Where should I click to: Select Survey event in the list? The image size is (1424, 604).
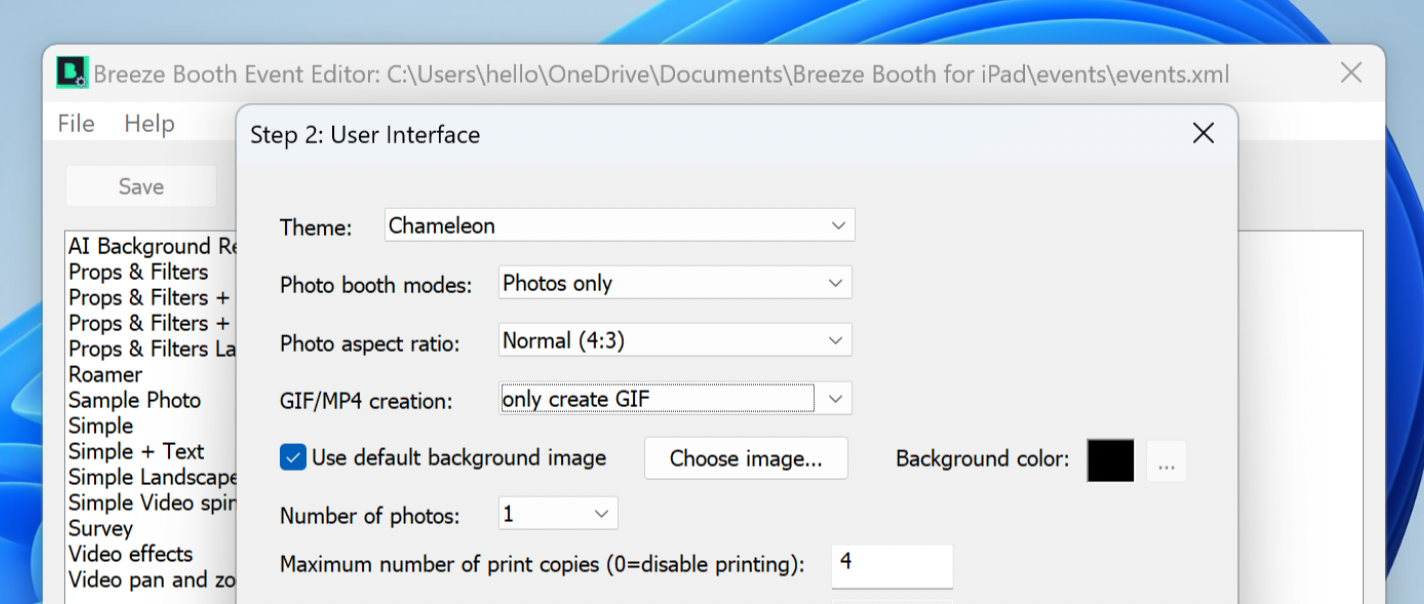[101, 529]
